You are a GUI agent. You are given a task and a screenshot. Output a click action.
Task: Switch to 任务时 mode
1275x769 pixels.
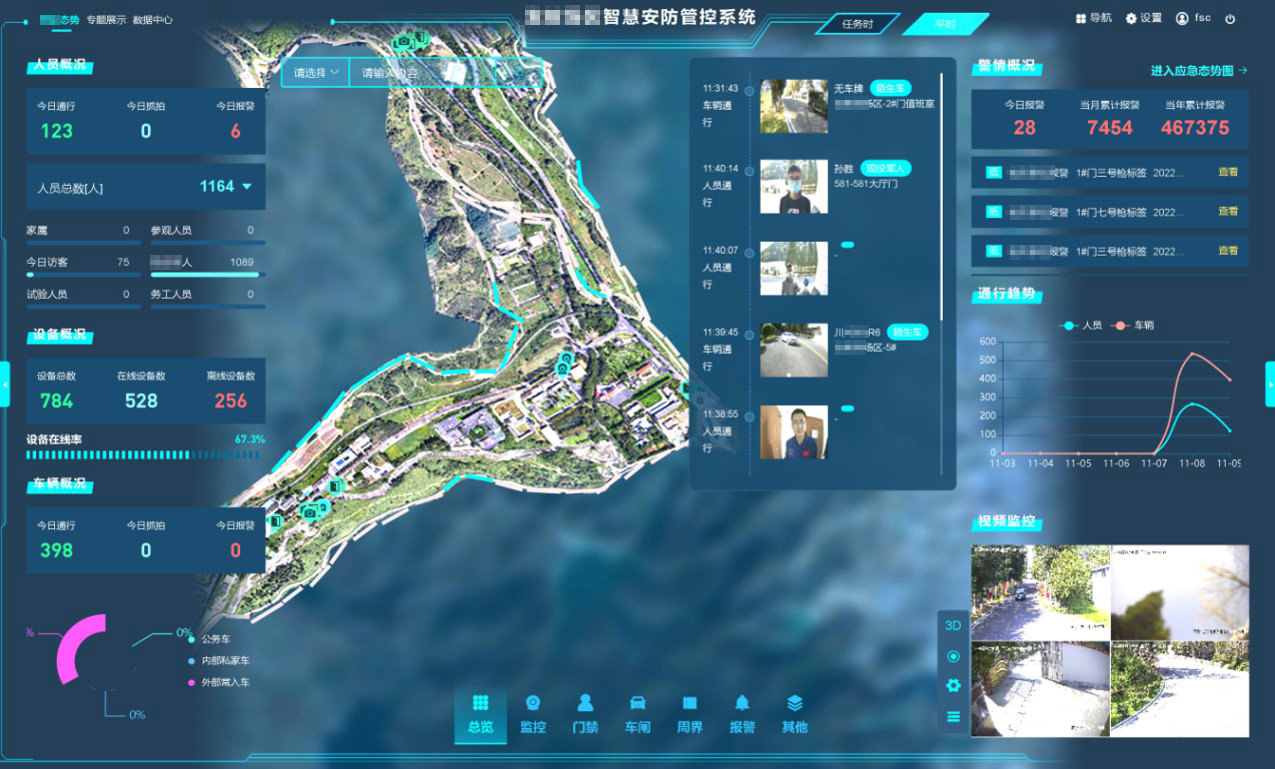(857, 24)
